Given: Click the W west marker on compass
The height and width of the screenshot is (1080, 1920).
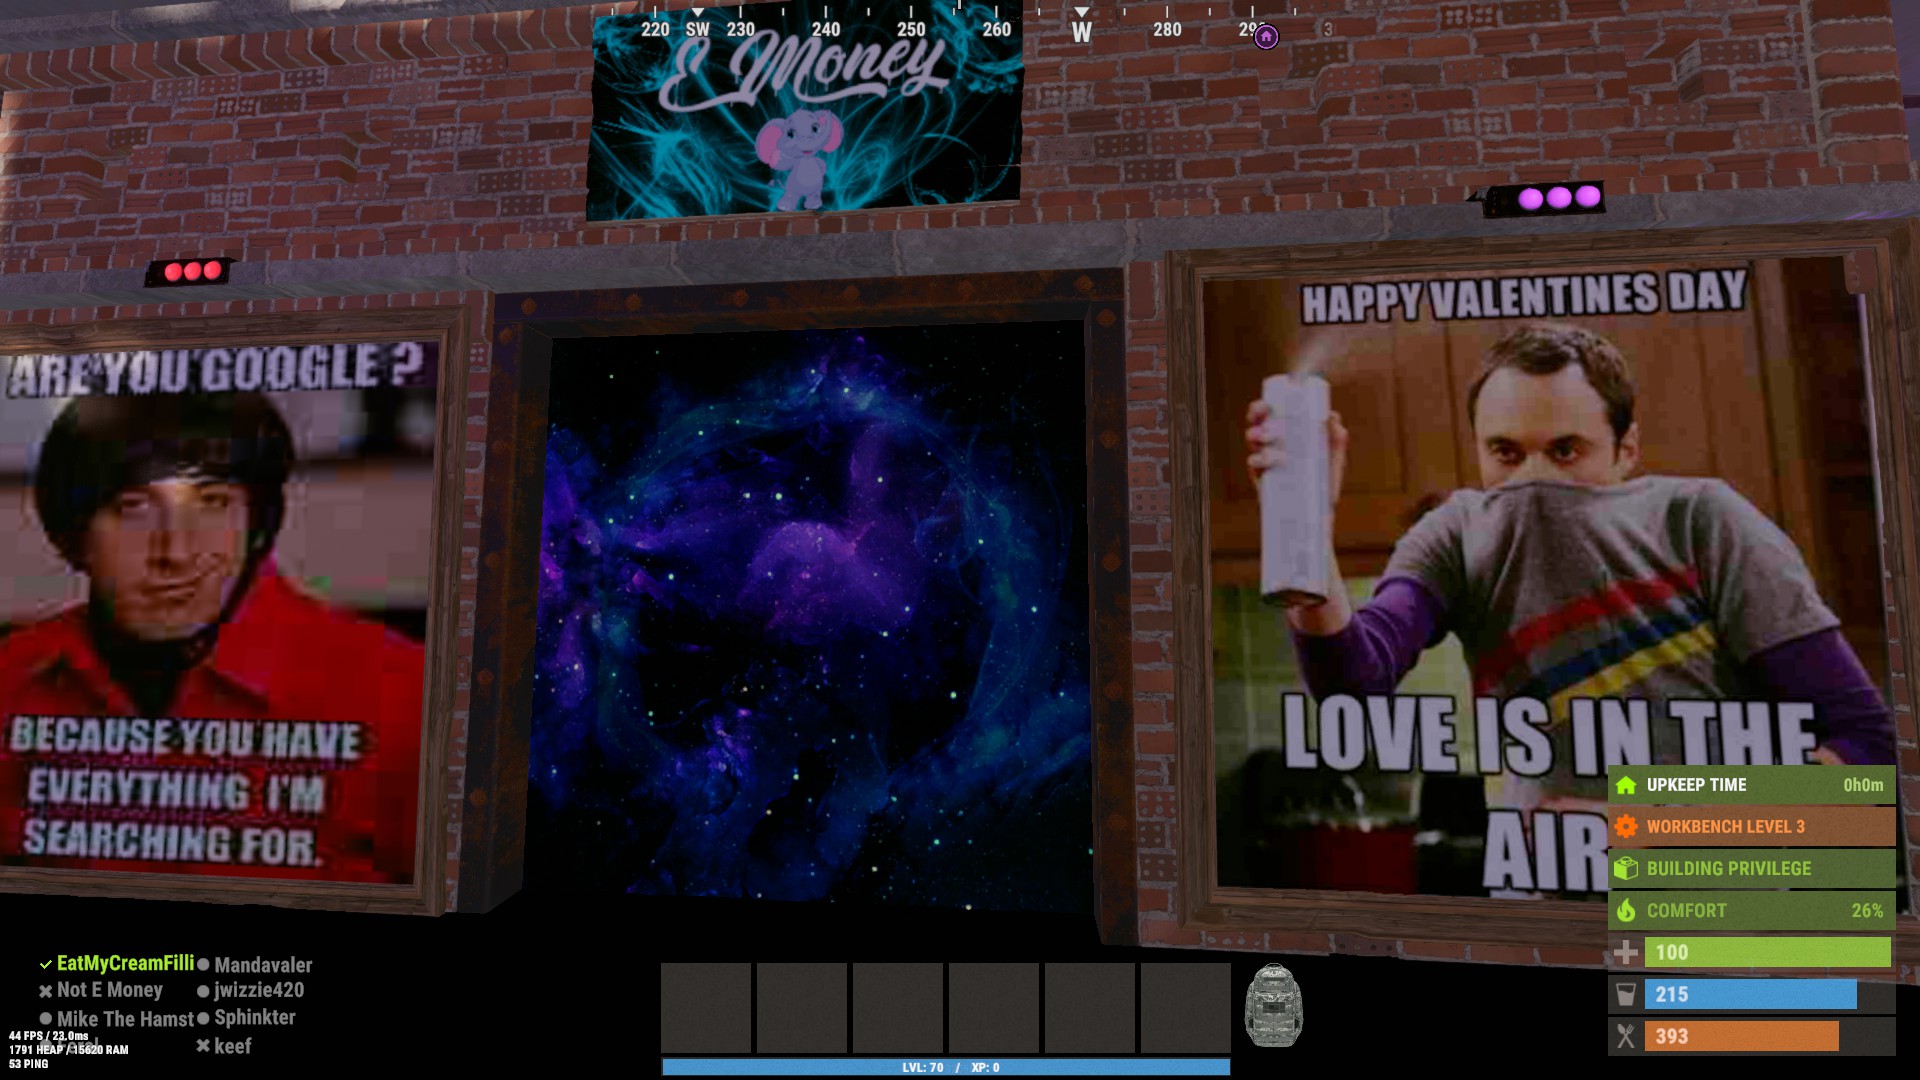Looking at the screenshot, I should pyautogui.click(x=1081, y=32).
